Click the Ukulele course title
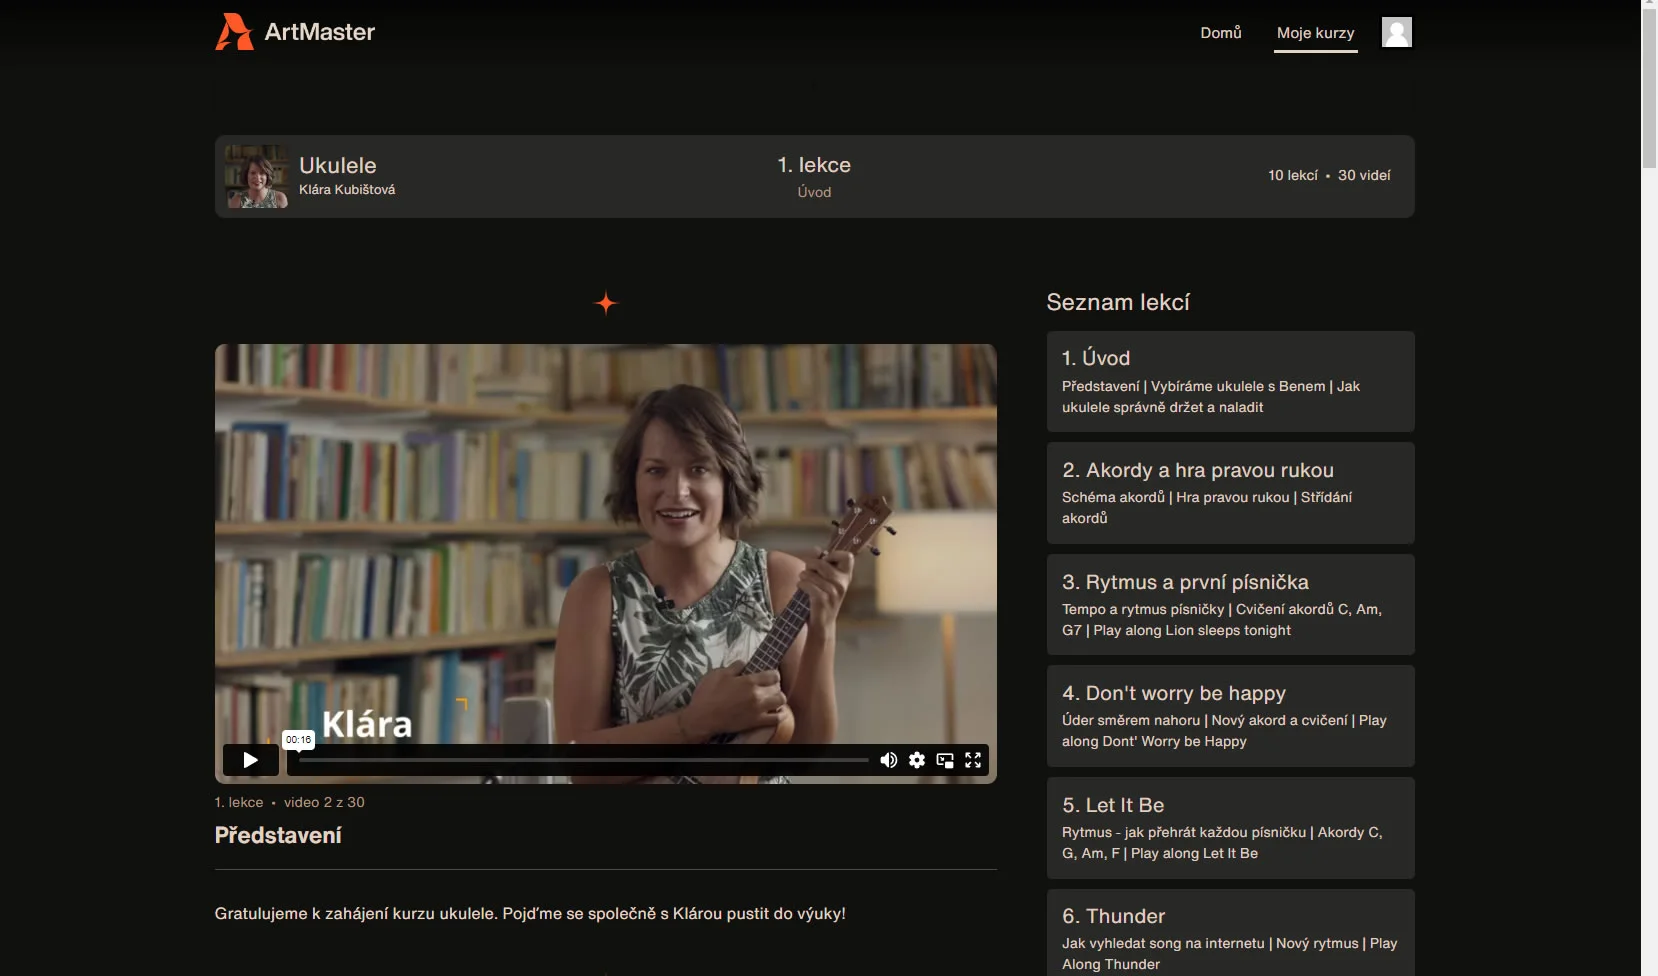The width and height of the screenshot is (1658, 976). coord(338,166)
